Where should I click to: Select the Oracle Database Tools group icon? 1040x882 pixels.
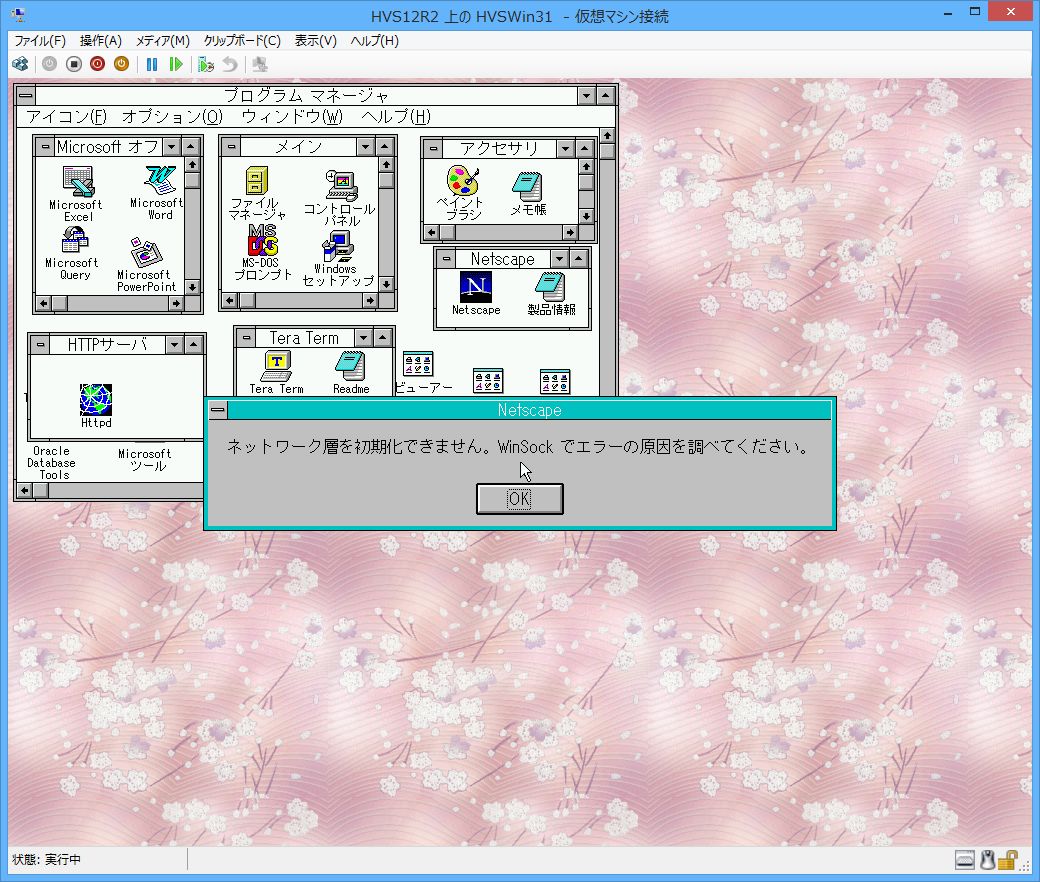pyautogui.click(x=51, y=463)
